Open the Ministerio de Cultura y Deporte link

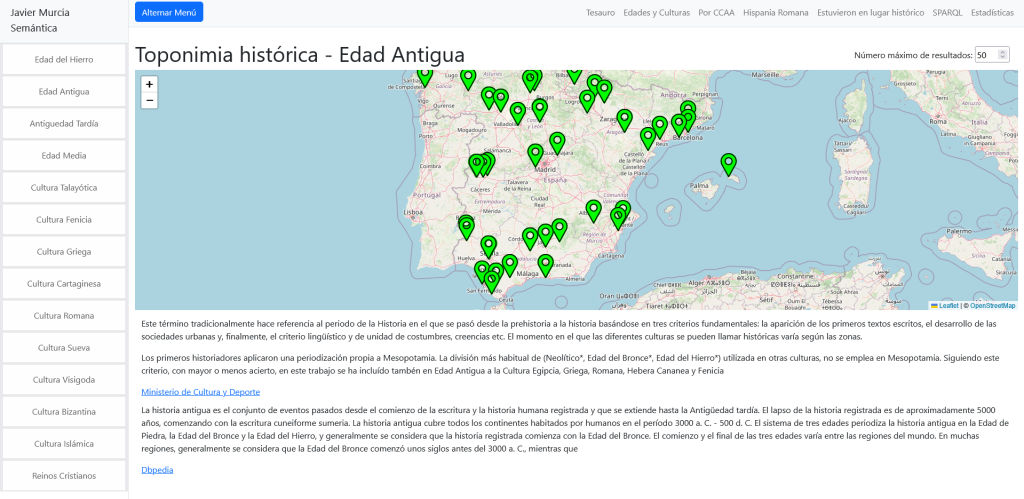coord(200,391)
